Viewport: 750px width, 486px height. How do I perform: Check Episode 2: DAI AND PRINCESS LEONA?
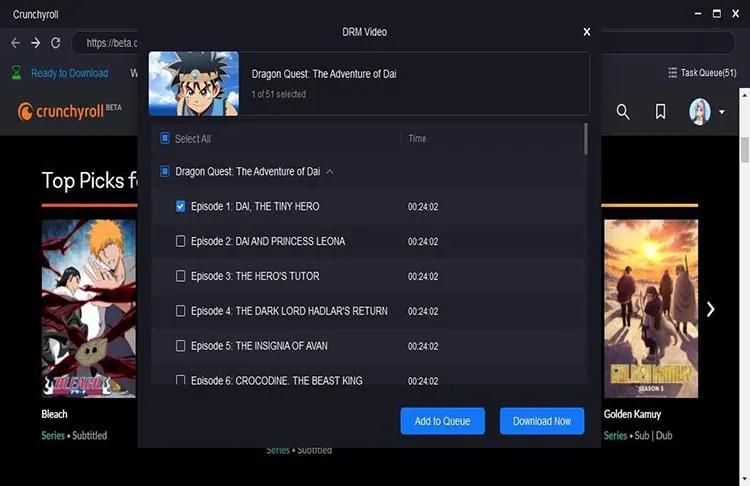coord(181,241)
